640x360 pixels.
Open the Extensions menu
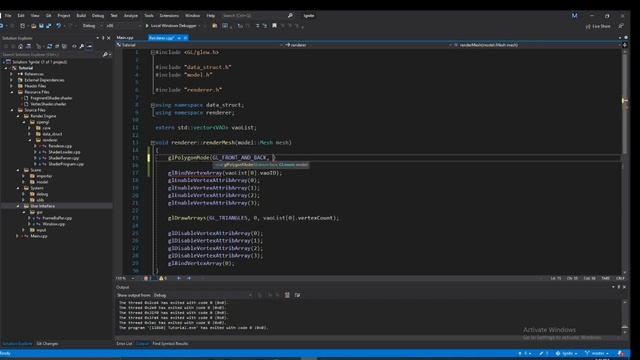tap(169, 16)
